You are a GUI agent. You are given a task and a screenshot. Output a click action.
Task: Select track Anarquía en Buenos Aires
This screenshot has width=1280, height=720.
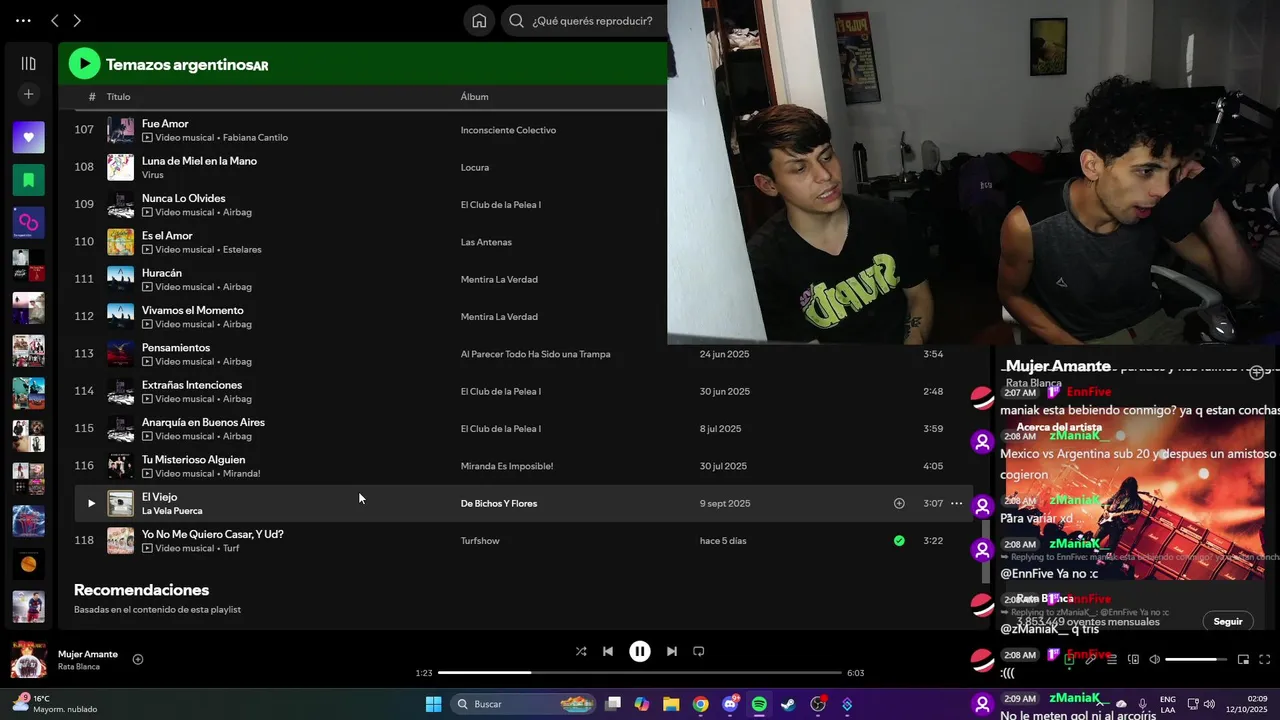pos(203,422)
